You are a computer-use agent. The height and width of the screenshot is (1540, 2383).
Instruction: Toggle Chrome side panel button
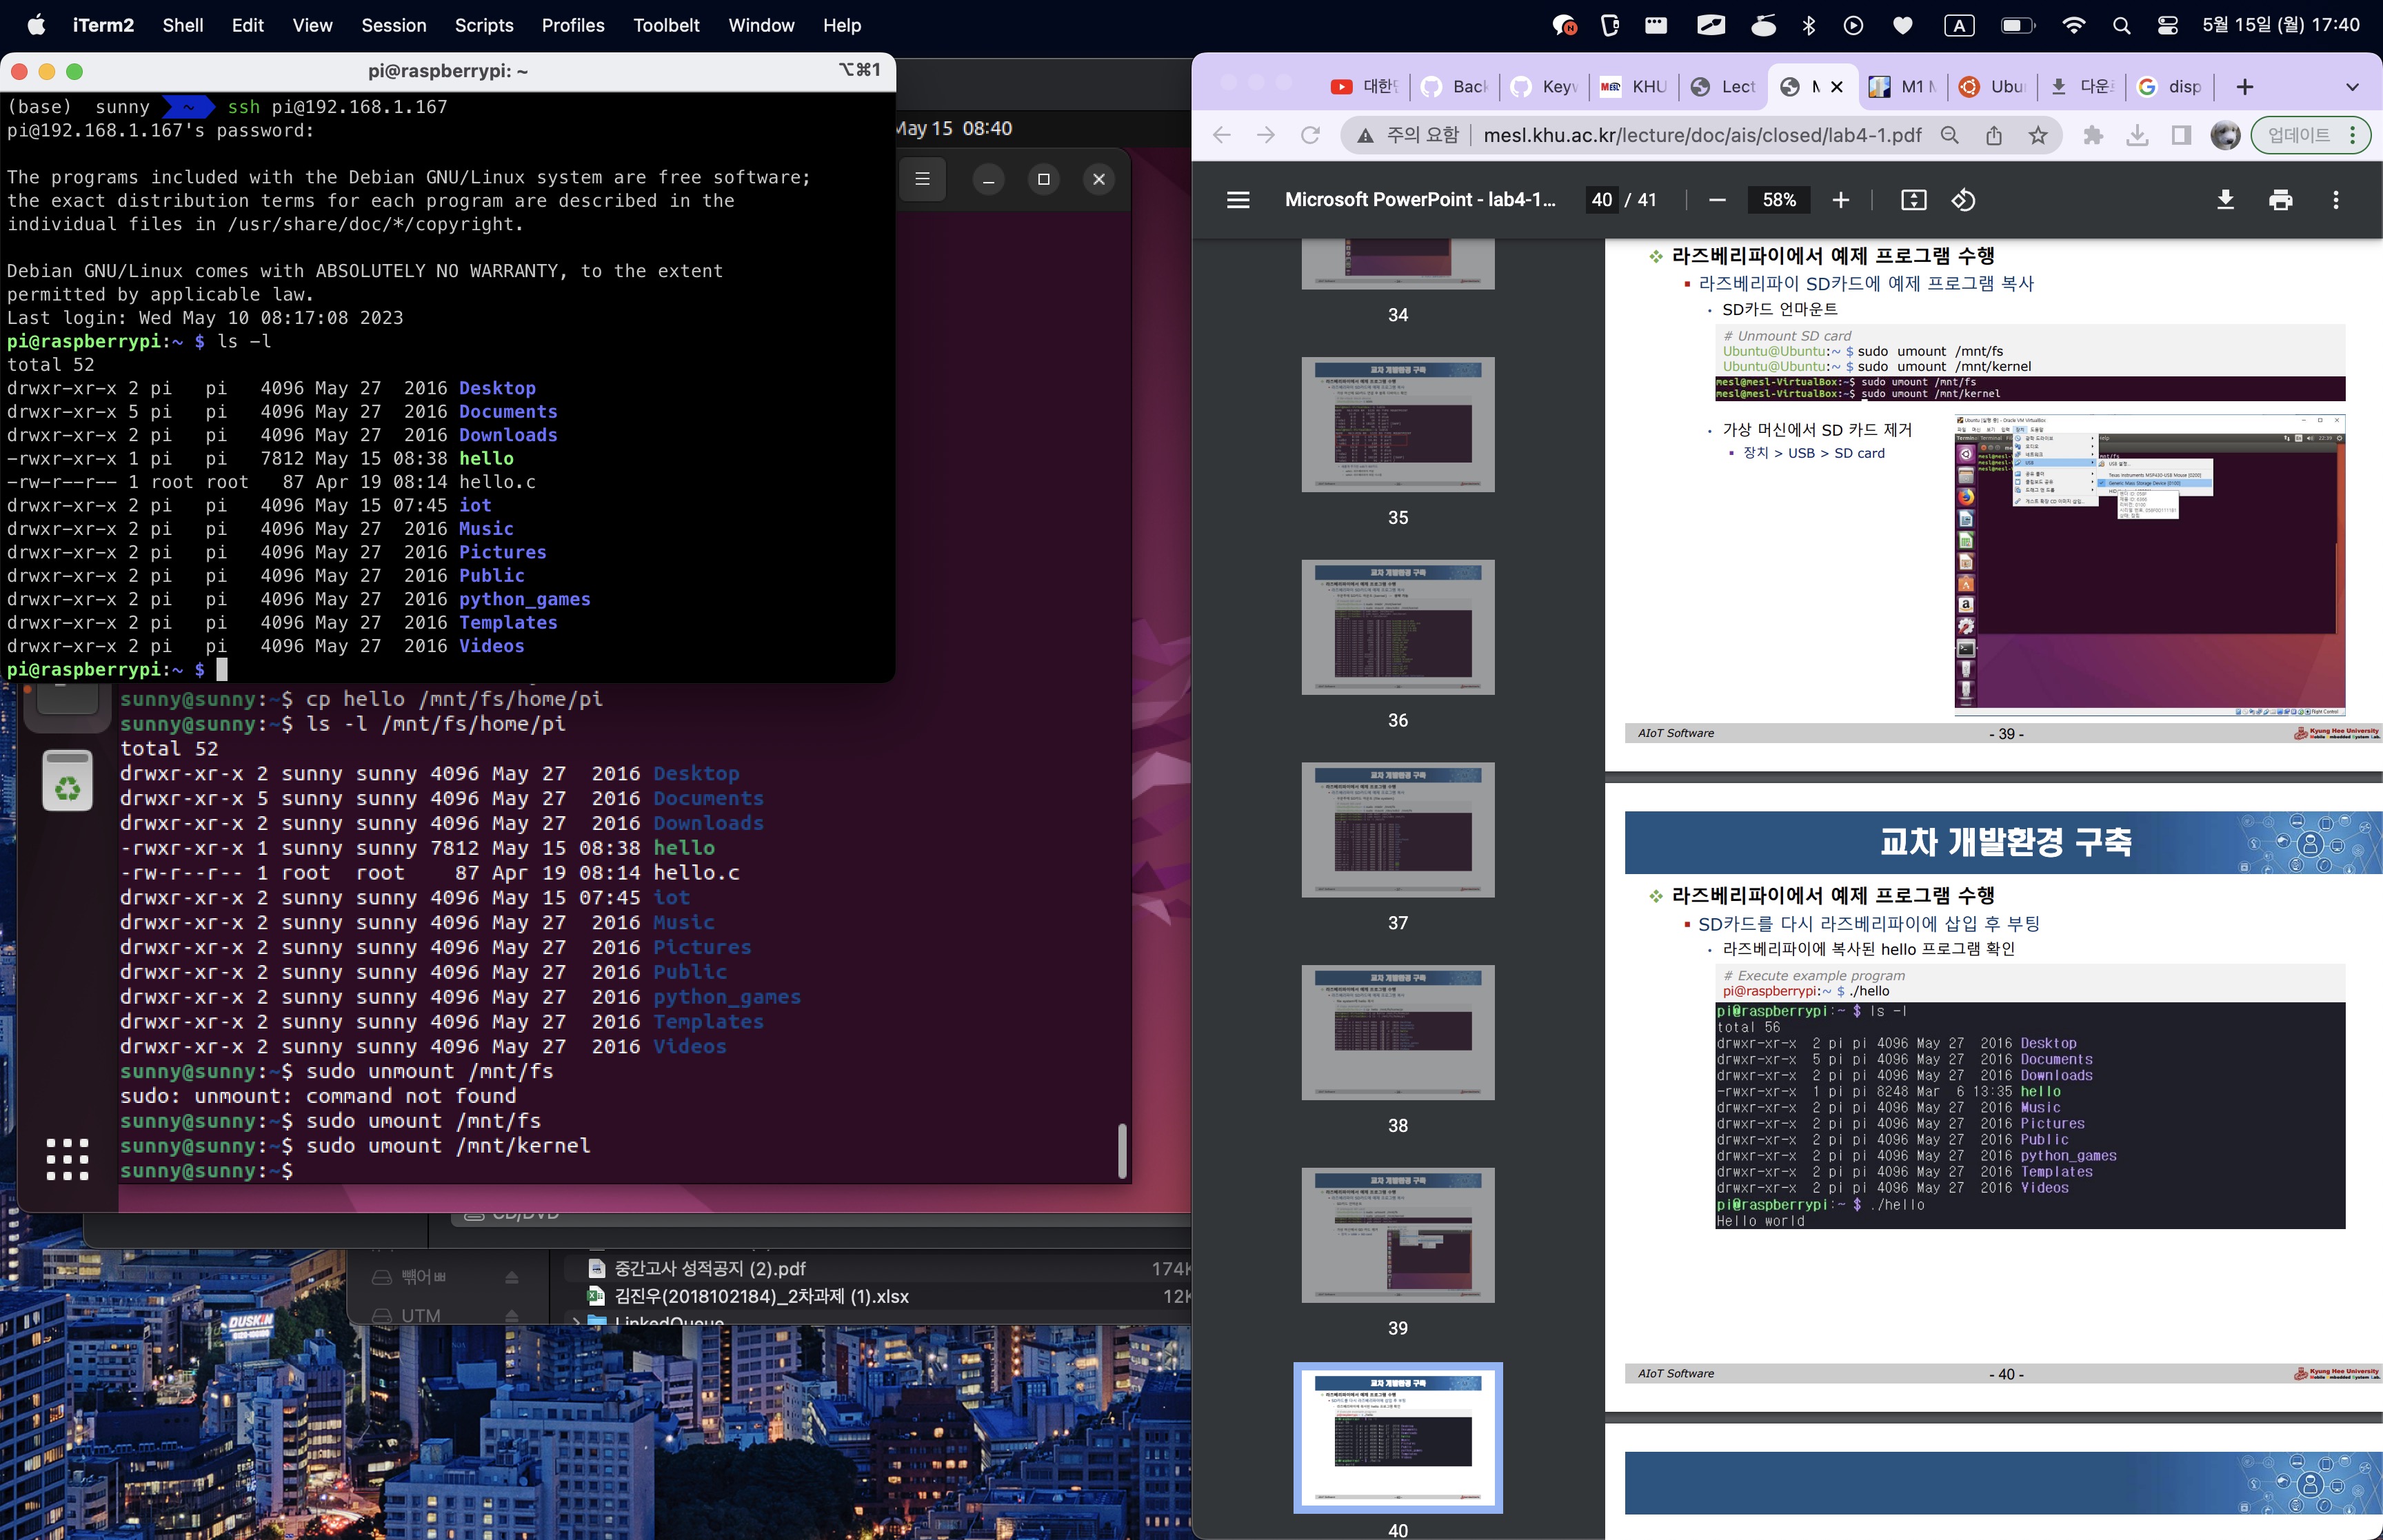pos(2181,135)
